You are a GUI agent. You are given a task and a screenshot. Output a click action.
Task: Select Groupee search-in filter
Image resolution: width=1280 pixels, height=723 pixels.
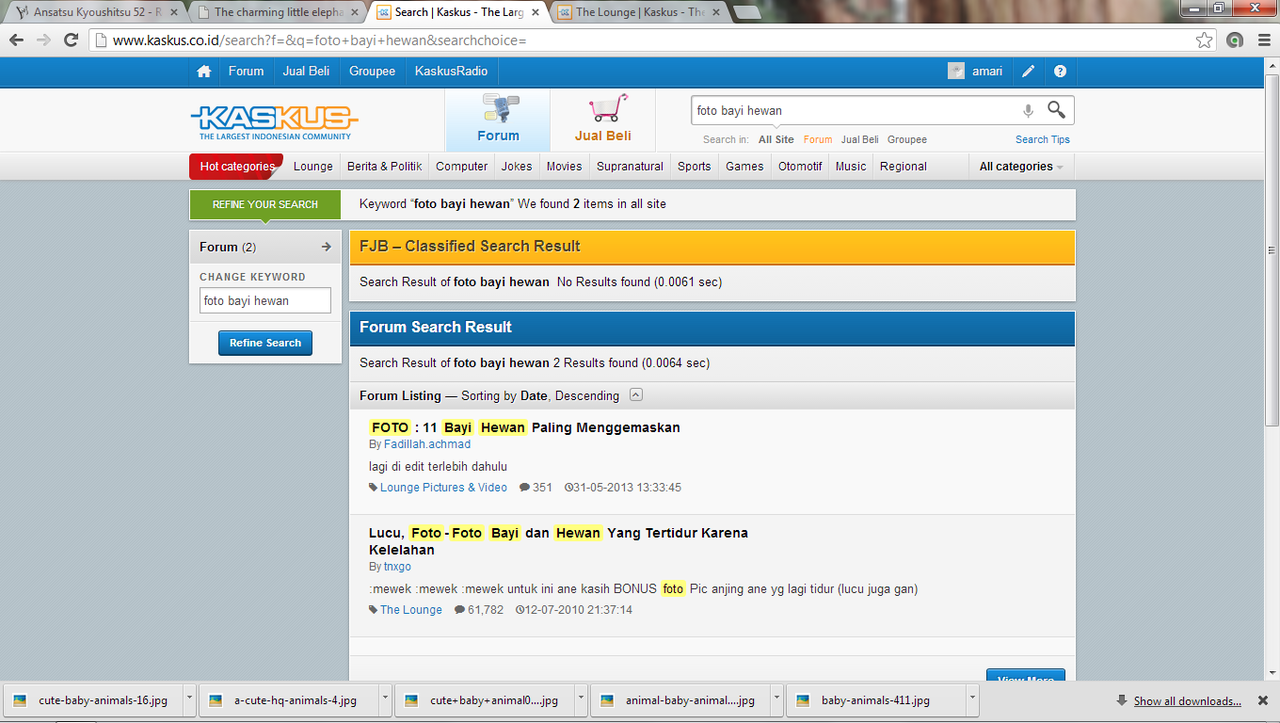(907, 140)
